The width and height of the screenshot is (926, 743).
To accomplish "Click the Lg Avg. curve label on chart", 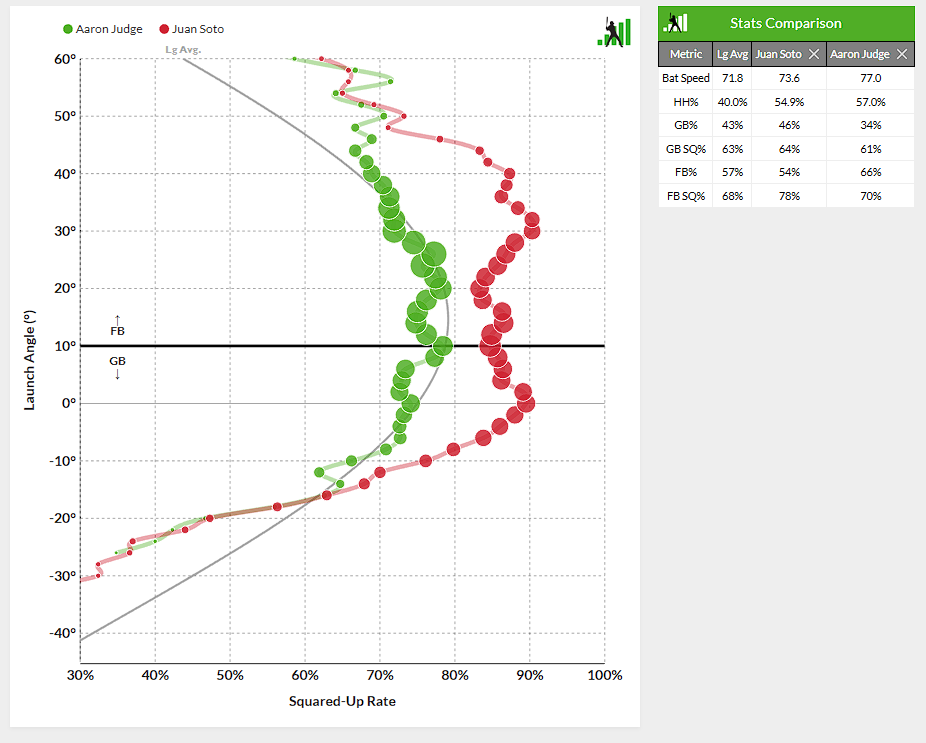I will pos(183,49).
